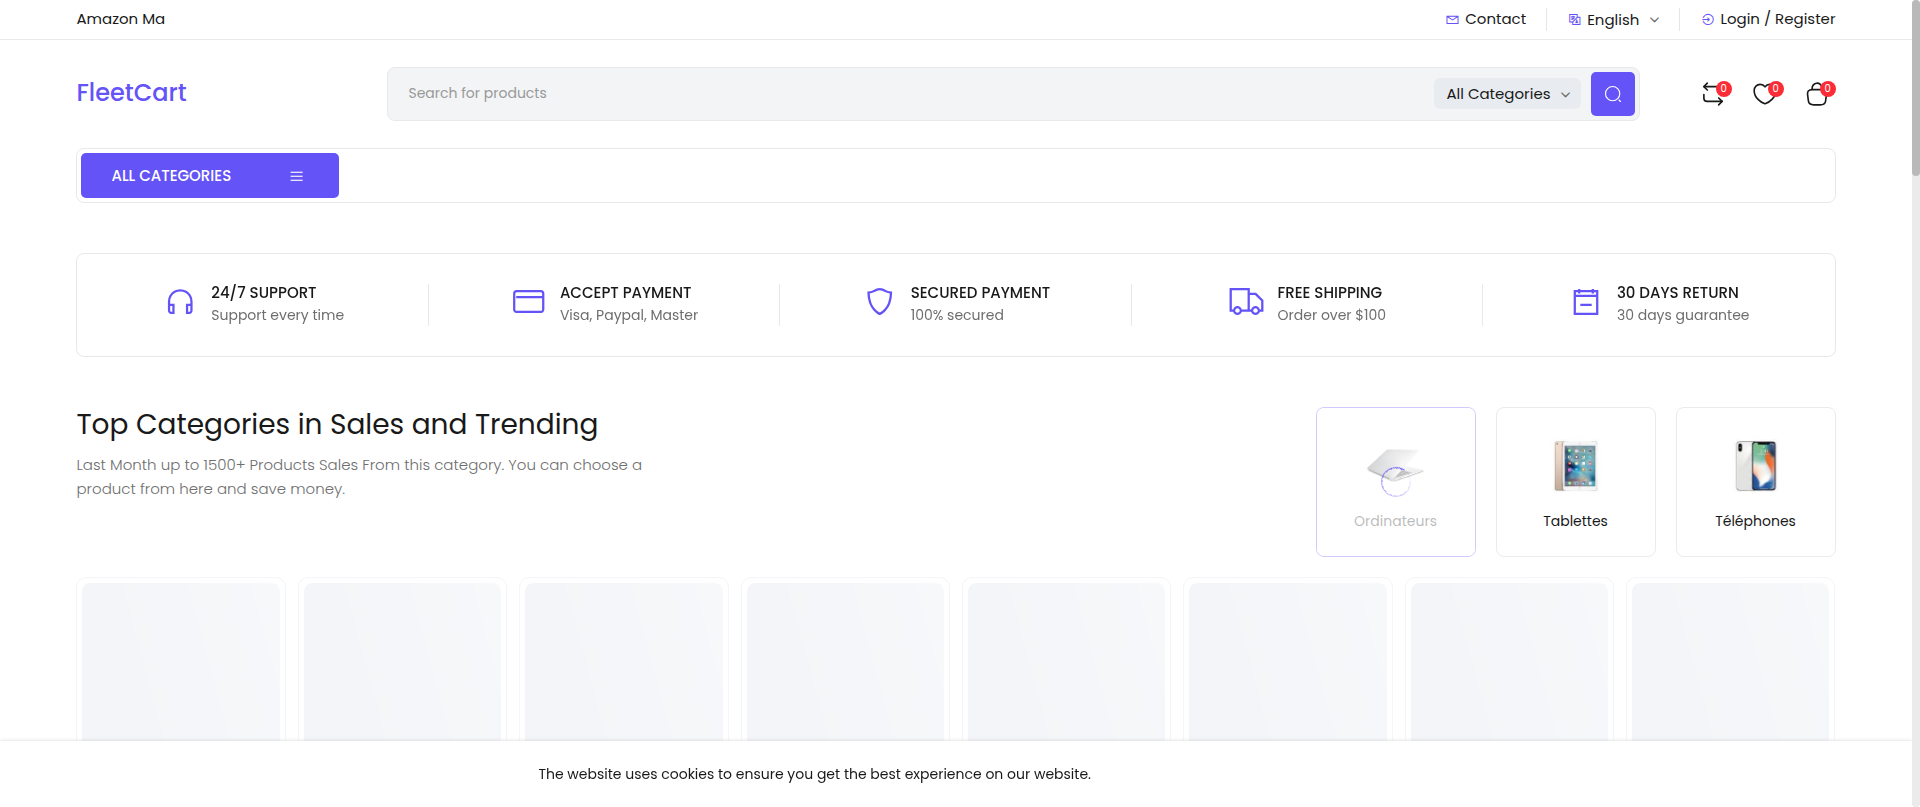This screenshot has height=807, width=1920.
Task: Open the All Categories search filter dropdown
Action: pos(1508,94)
